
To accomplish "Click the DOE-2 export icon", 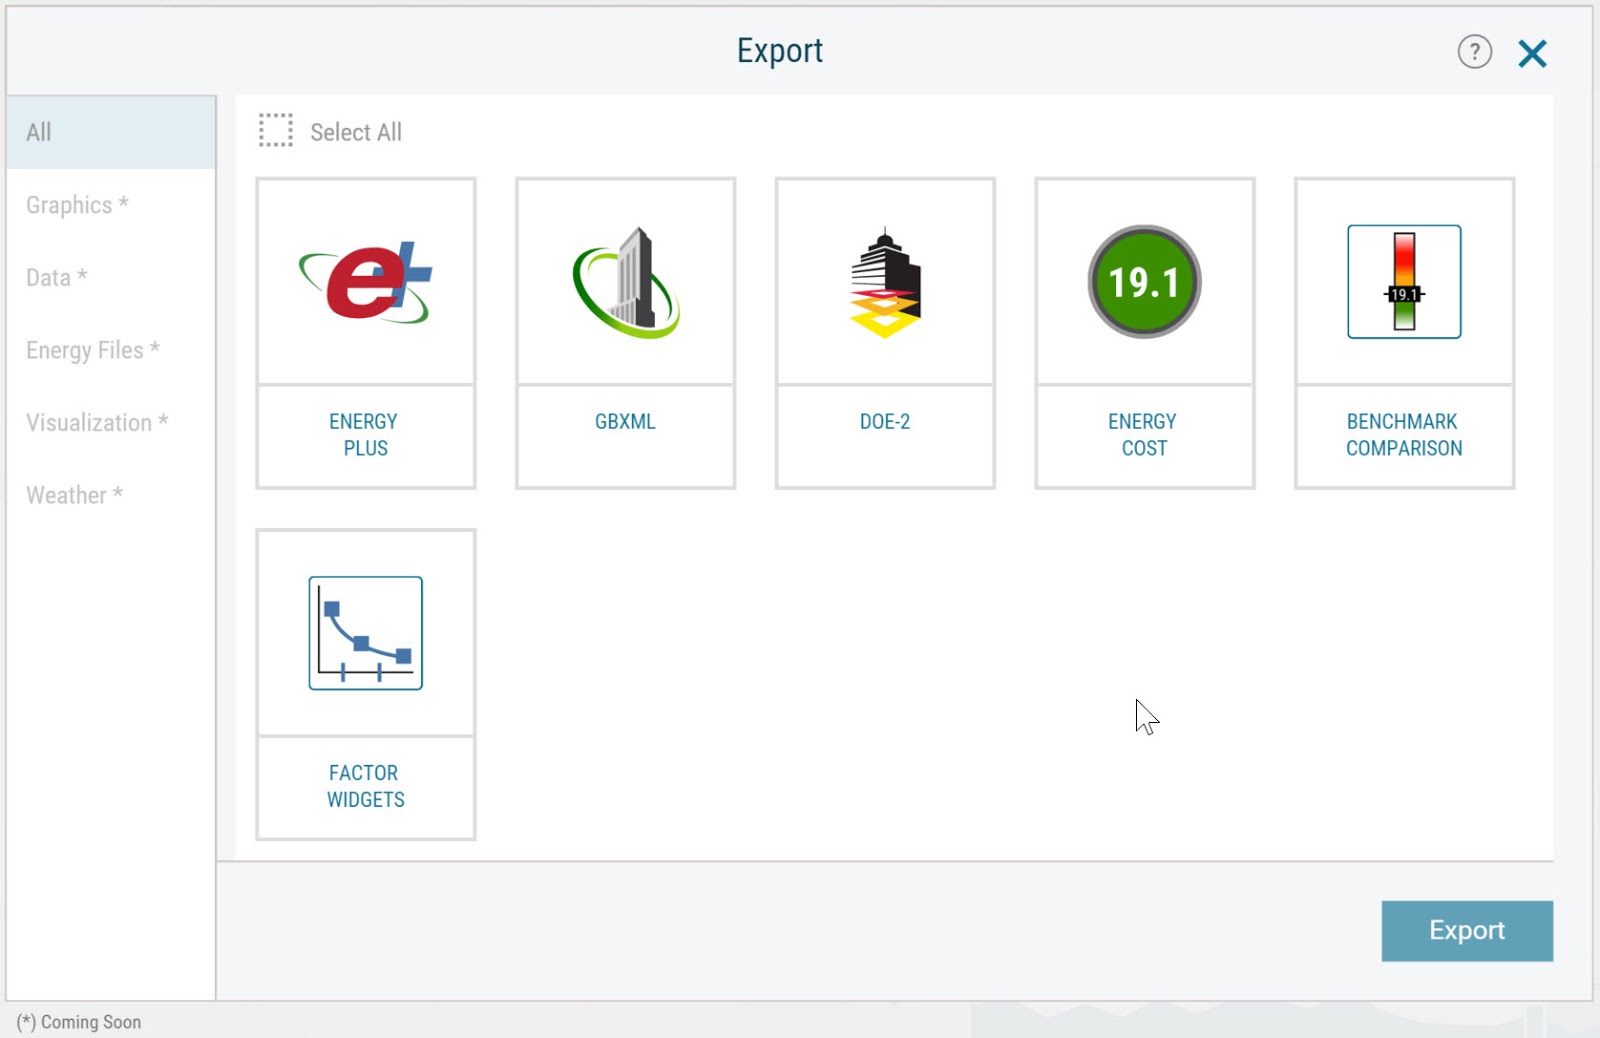I will click(884, 281).
